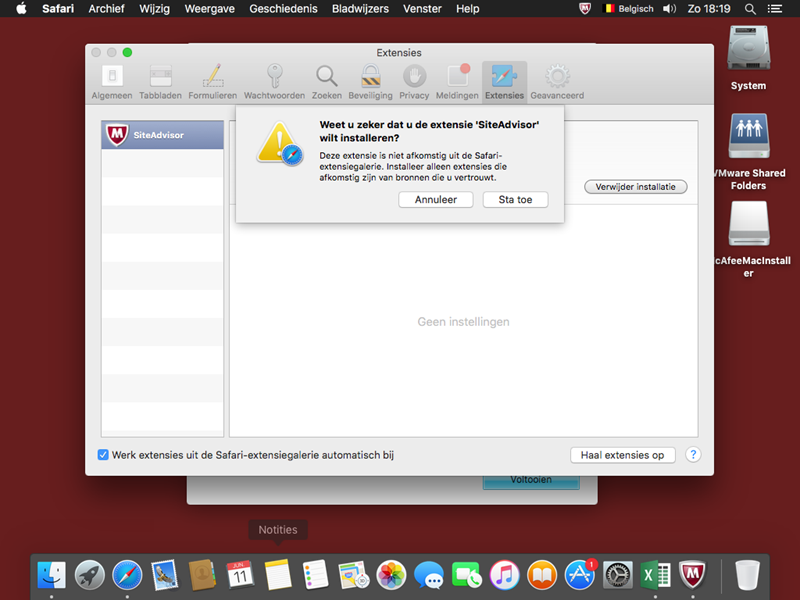Open the Venster menu

(x=422, y=9)
